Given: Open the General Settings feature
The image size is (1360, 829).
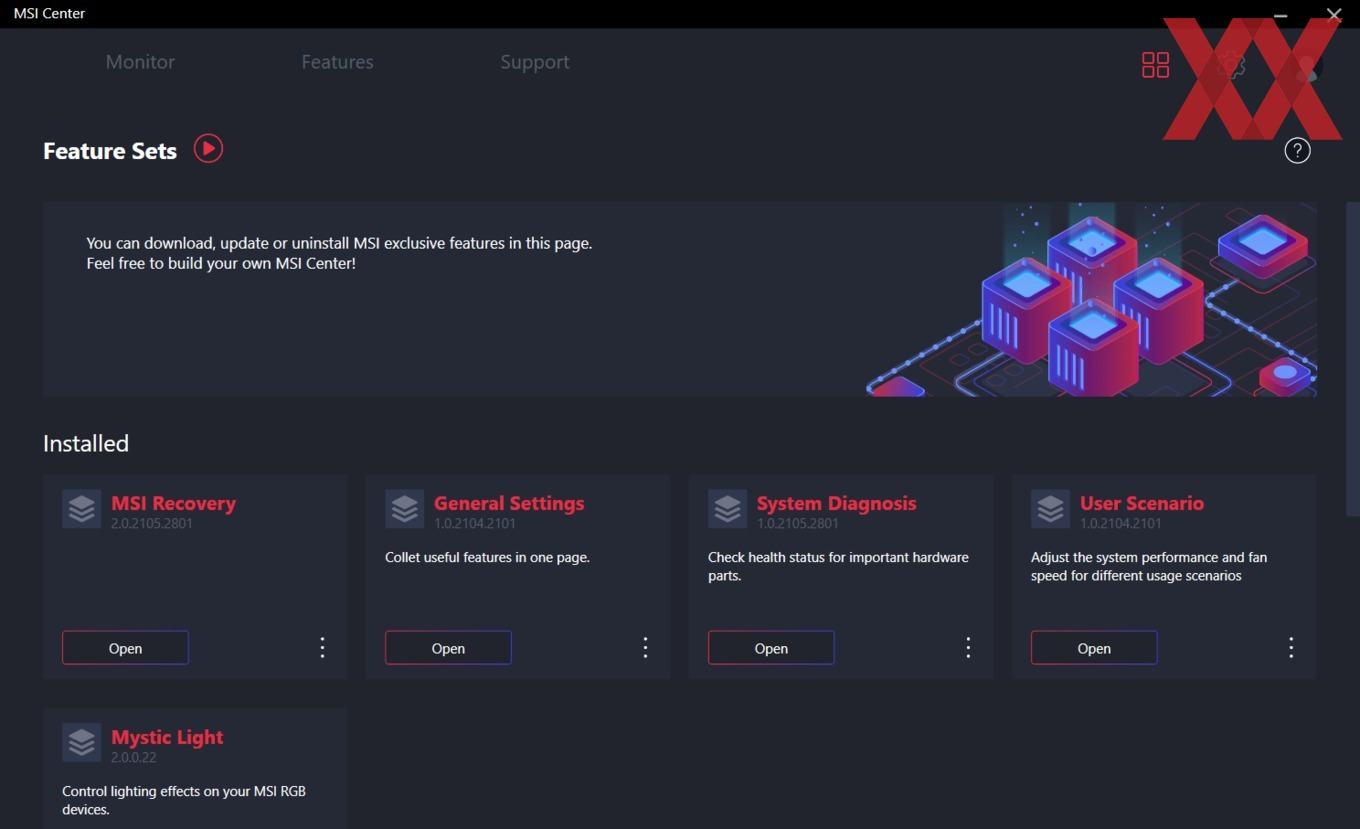Looking at the screenshot, I should point(448,648).
